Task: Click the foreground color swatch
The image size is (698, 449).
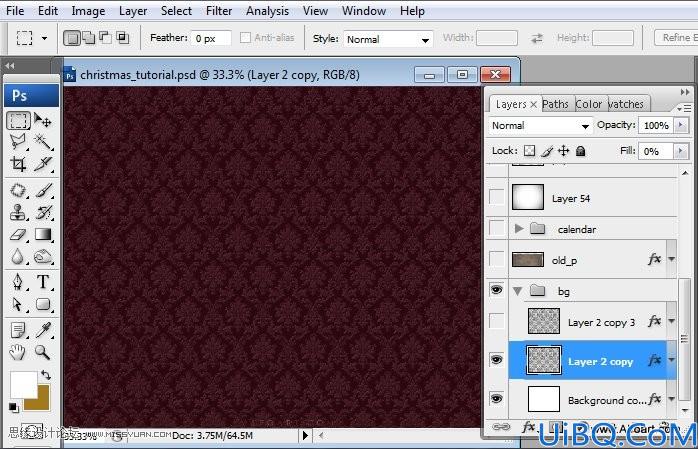Action: [23, 384]
